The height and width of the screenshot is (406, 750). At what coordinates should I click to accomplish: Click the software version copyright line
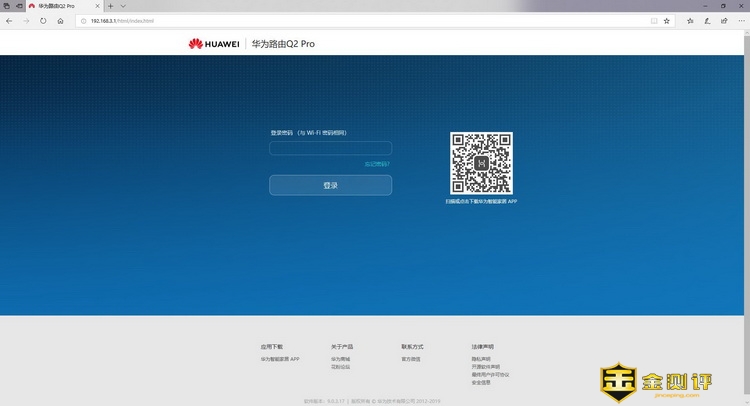click(x=372, y=401)
